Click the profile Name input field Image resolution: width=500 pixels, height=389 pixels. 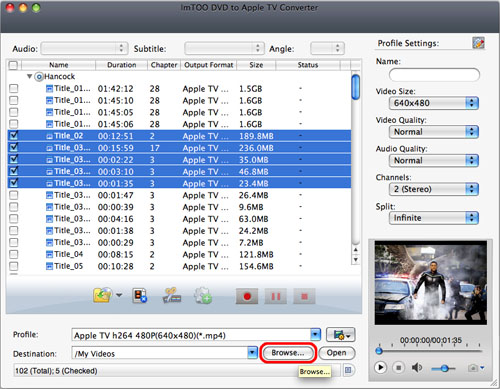click(x=434, y=75)
